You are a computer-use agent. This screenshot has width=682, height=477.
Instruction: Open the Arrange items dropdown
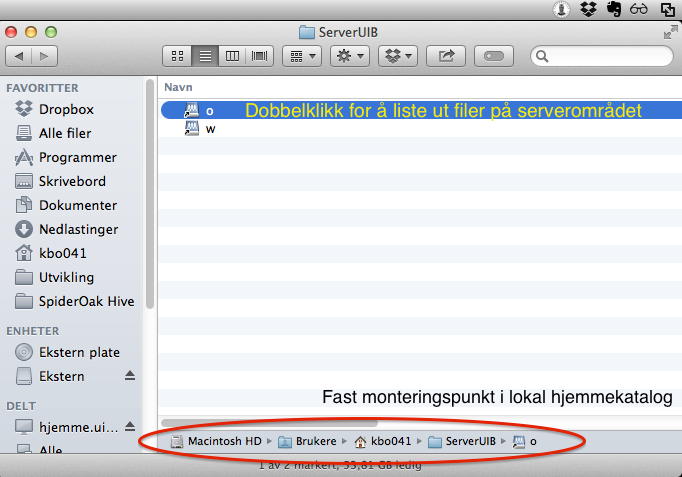[301, 56]
